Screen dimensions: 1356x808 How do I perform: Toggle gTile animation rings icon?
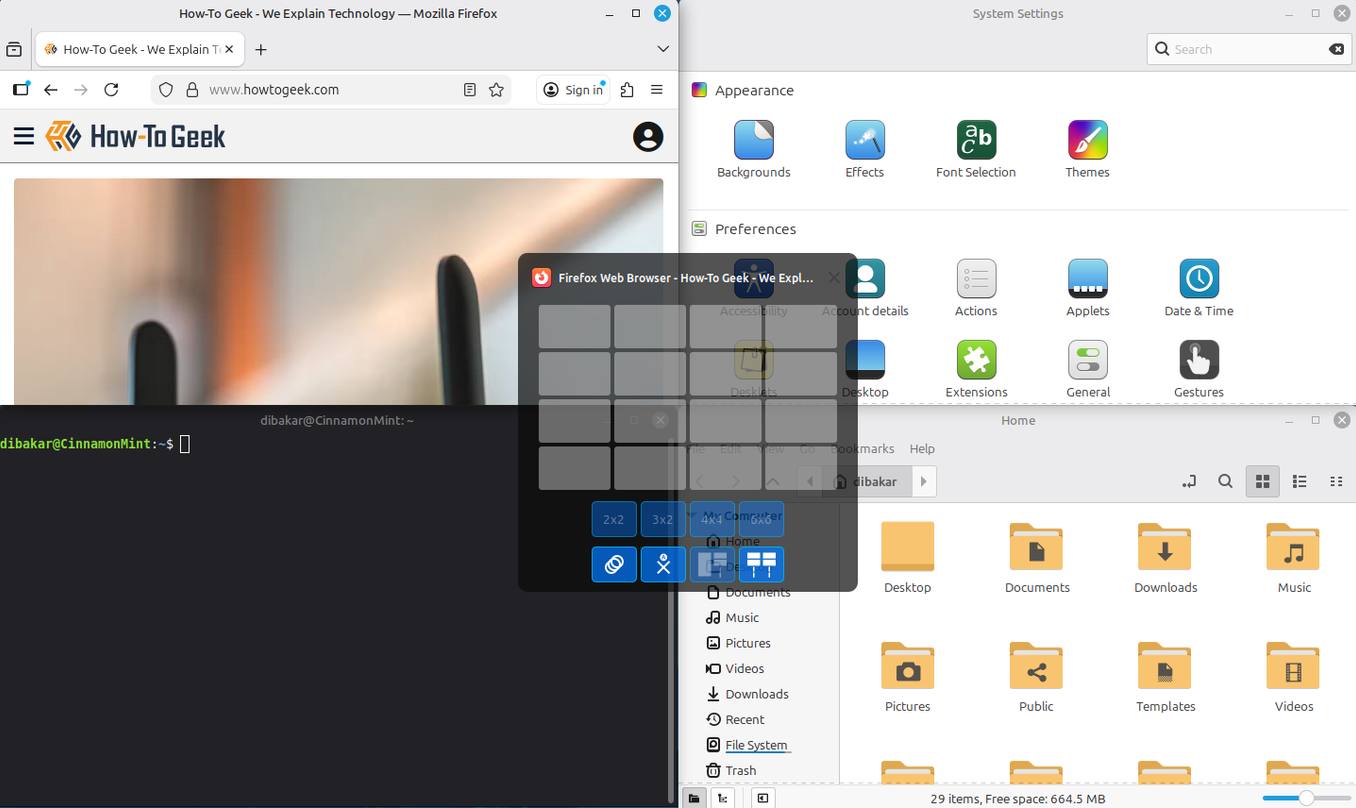coord(614,564)
